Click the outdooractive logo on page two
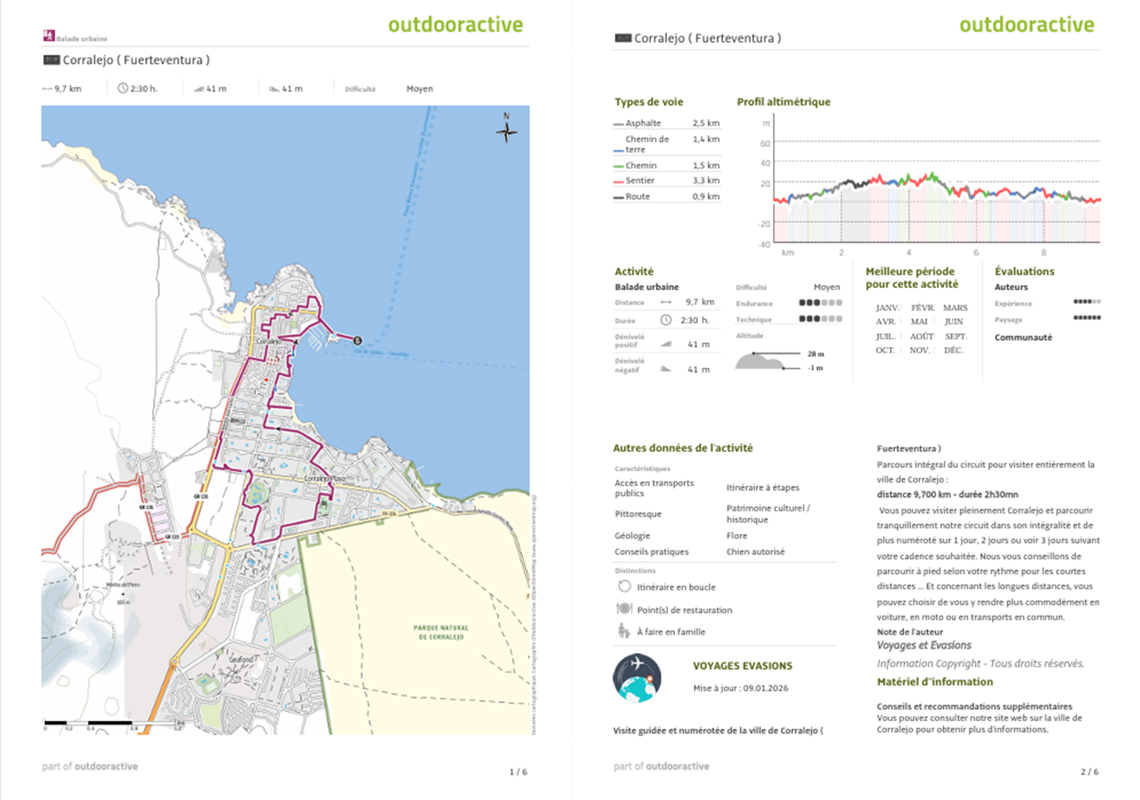The image size is (1140, 800). [x=1026, y=25]
